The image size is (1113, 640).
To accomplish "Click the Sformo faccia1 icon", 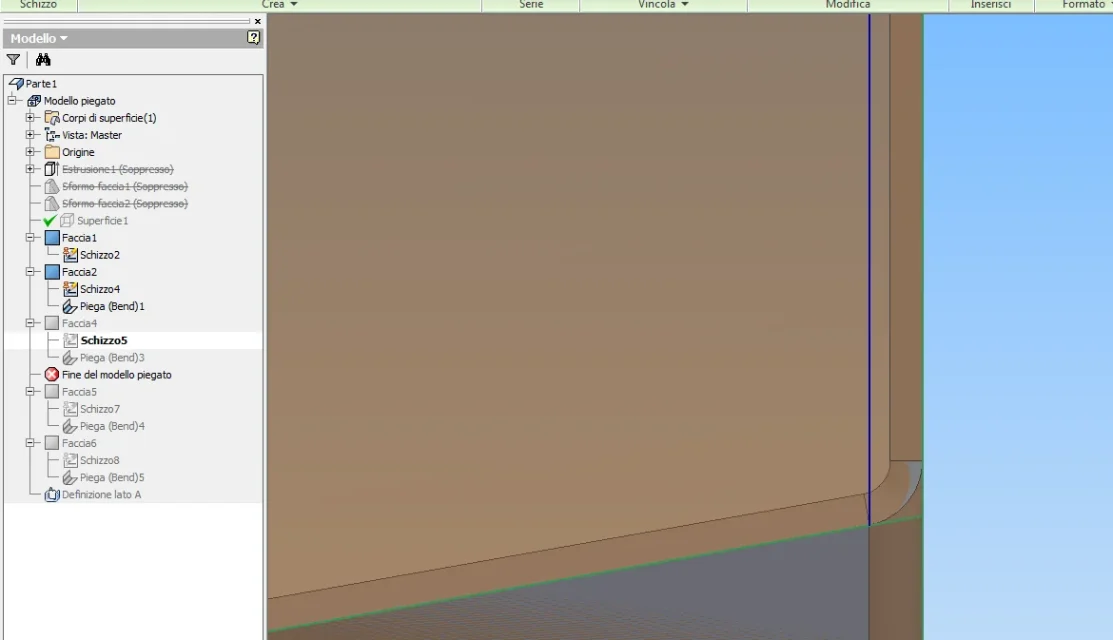I will point(52,186).
